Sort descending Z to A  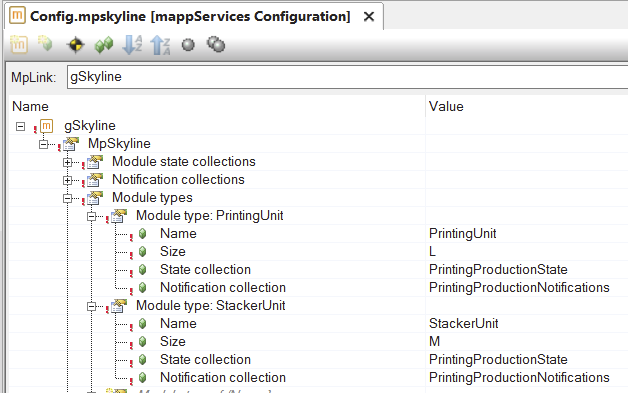coord(160,45)
